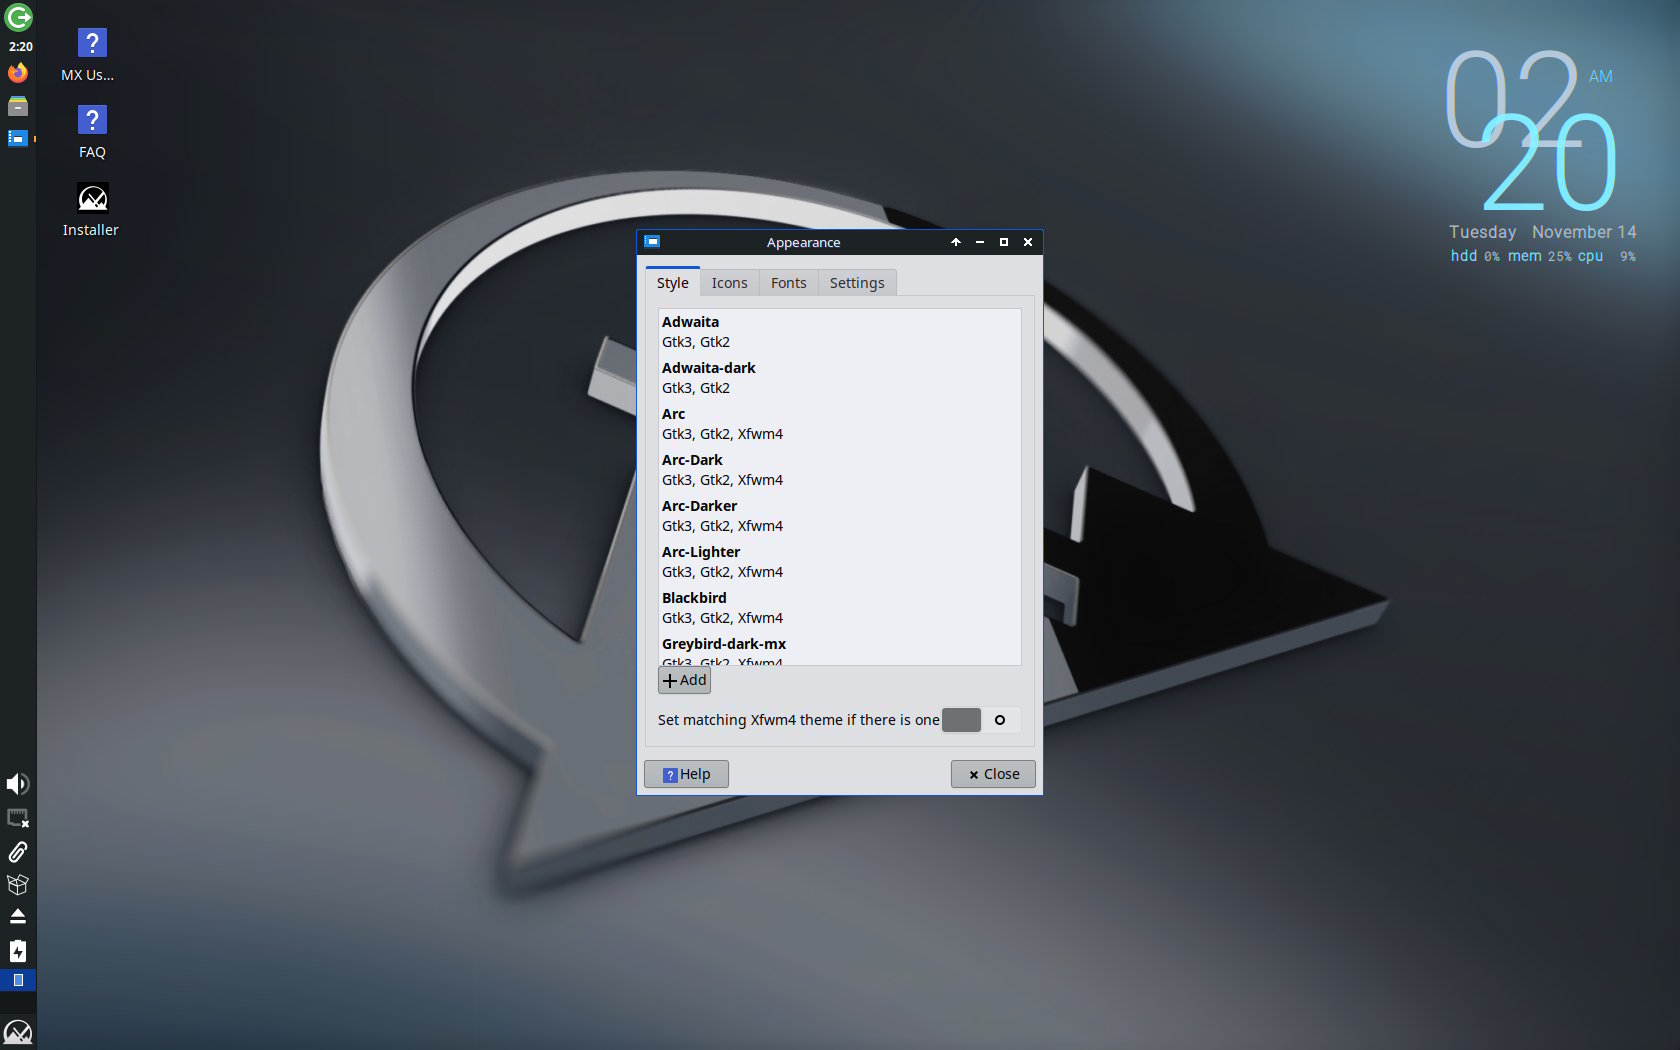This screenshot has height=1050, width=1680.
Task: Switch to the Style tab
Action: click(672, 283)
